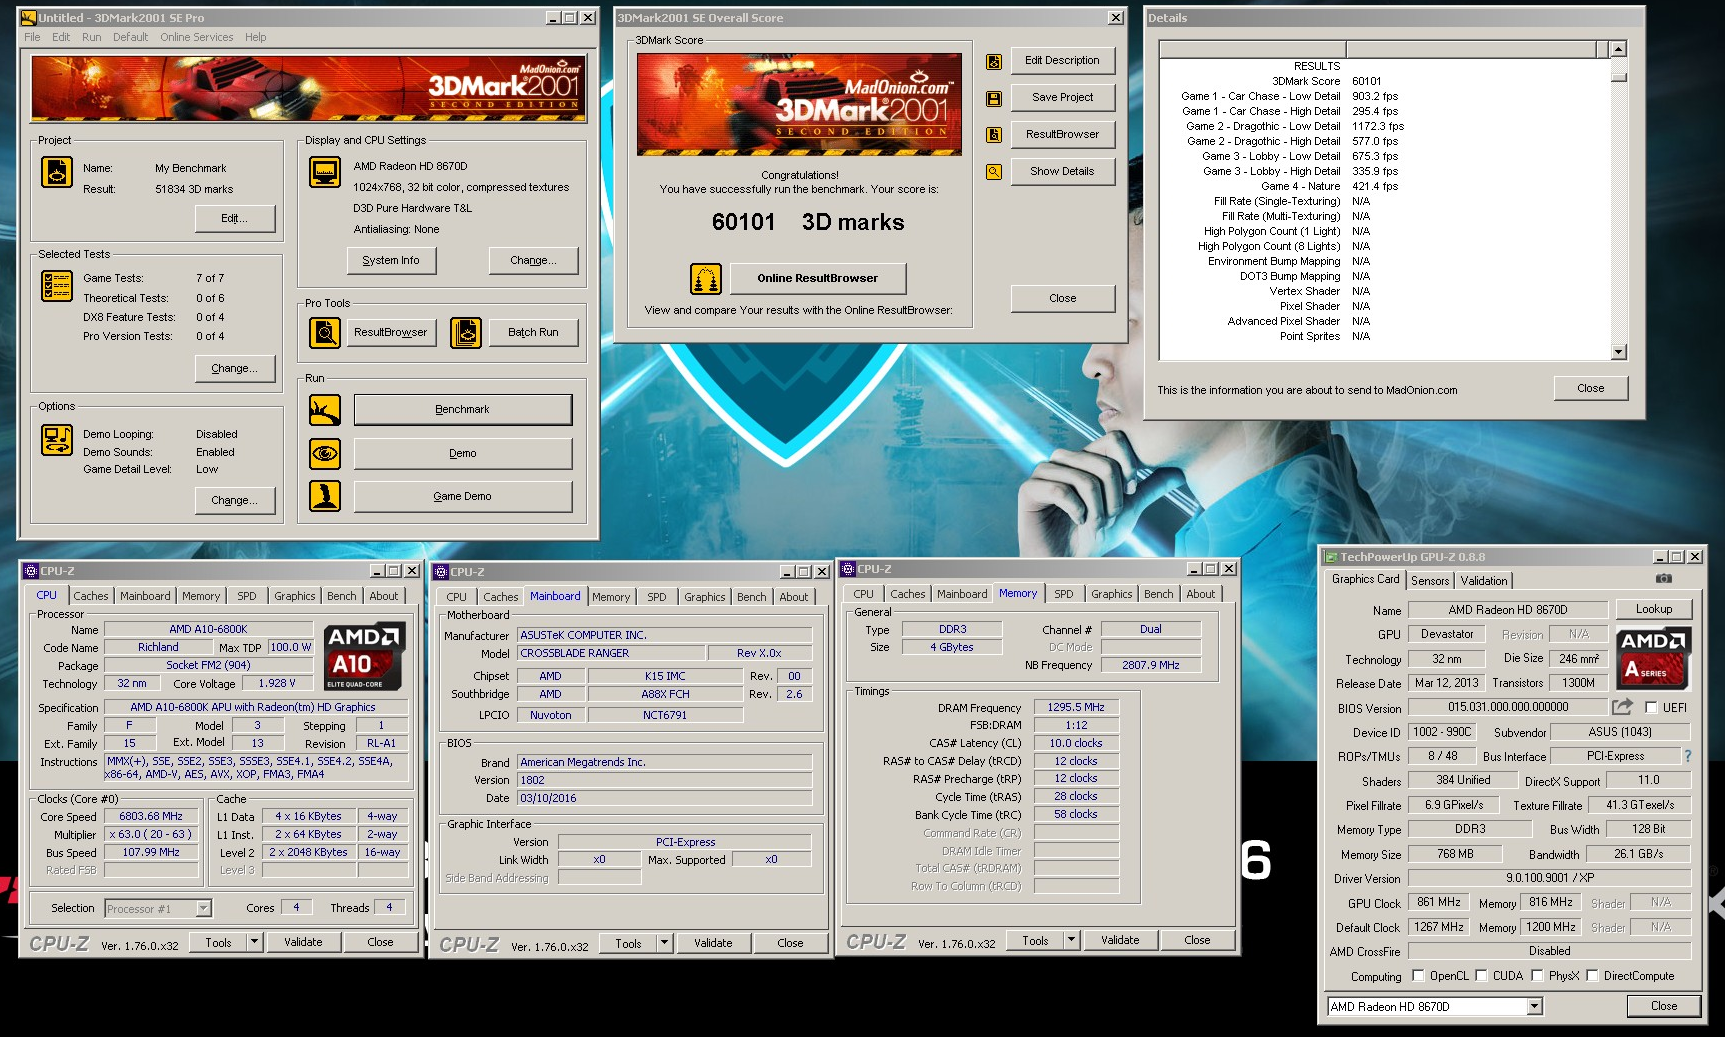This screenshot has height=1037, width=1725.
Task: Click the Demo button in the Run section
Action: coord(462,453)
